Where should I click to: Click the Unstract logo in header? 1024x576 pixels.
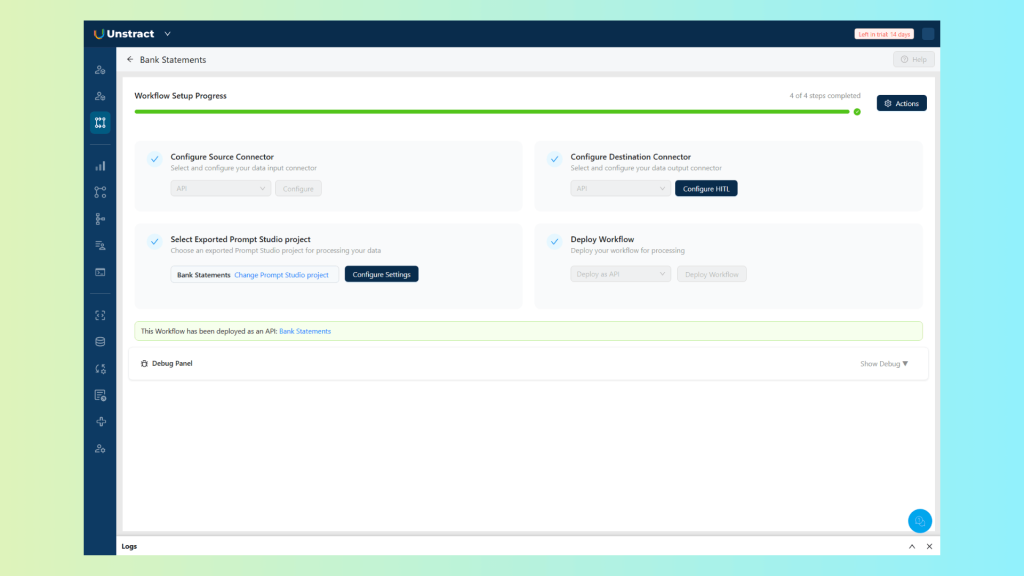tap(124, 34)
